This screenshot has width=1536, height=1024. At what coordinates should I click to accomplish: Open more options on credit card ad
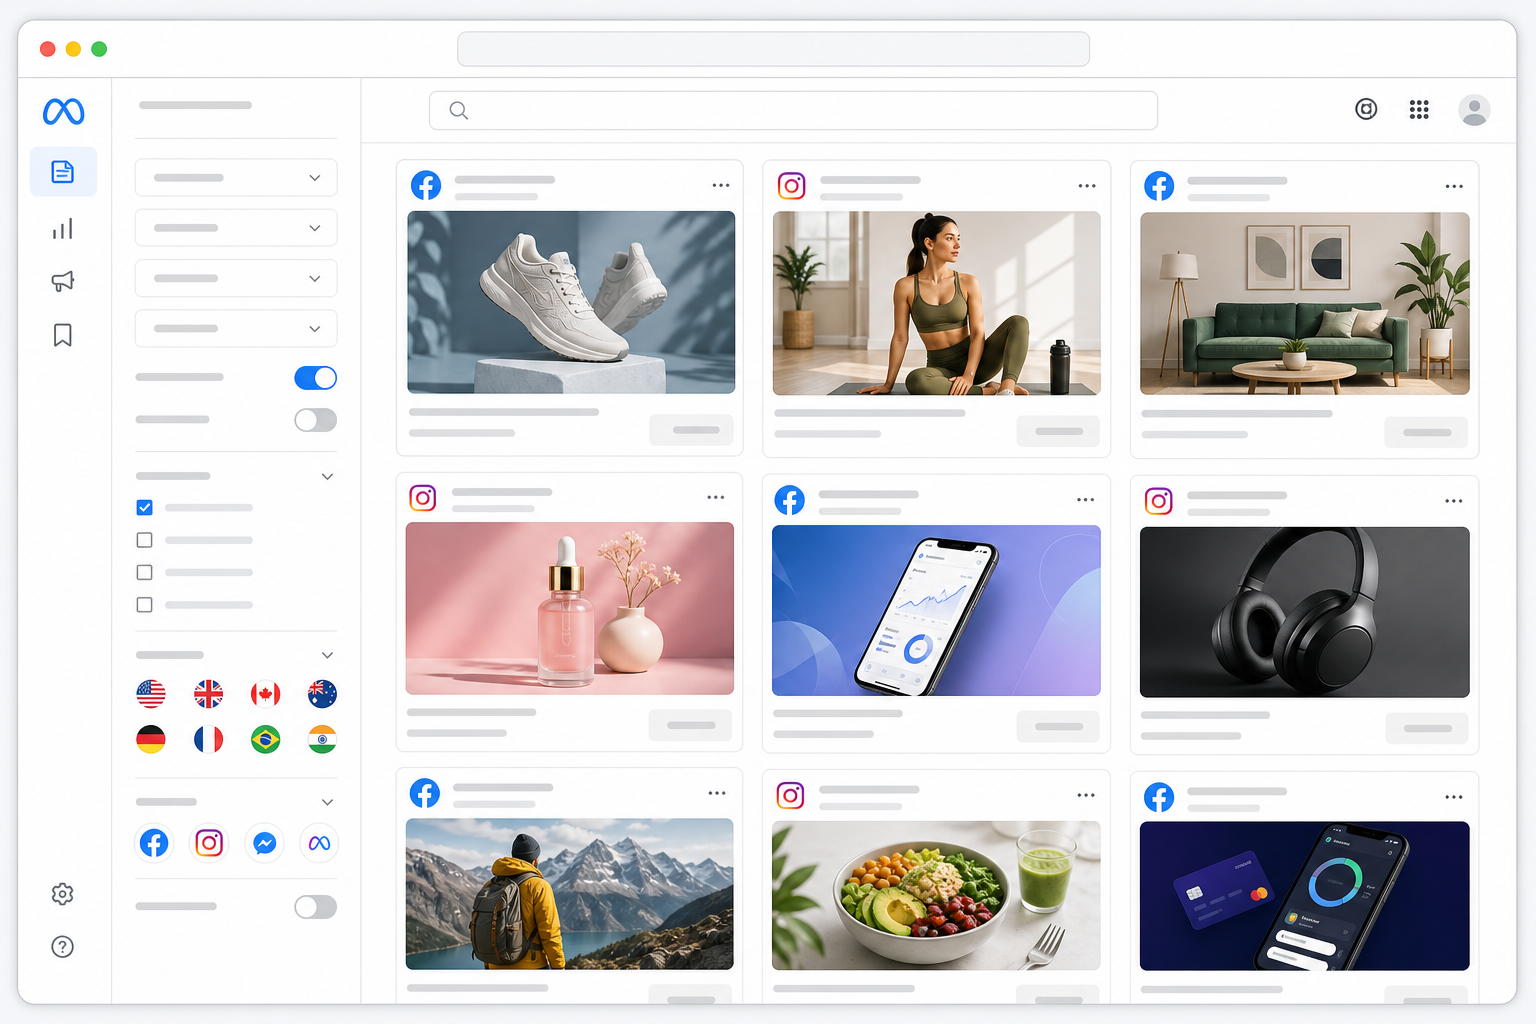[1454, 797]
